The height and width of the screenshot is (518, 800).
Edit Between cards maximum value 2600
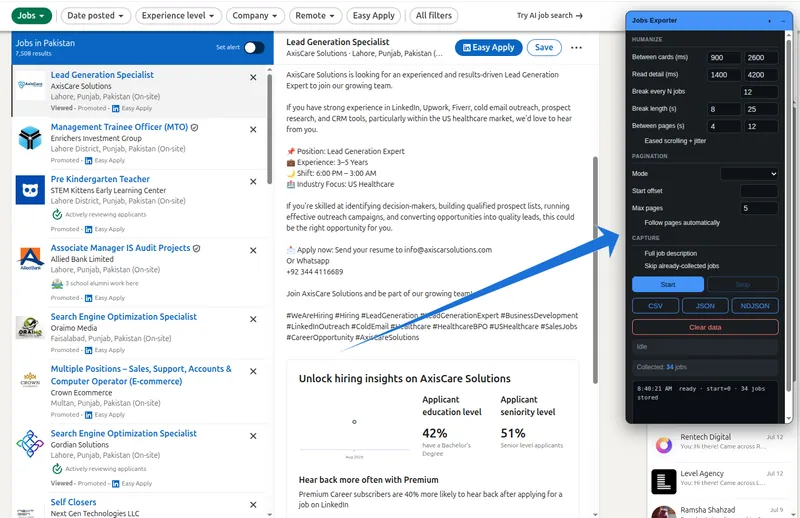pyautogui.click(x=761, y=58)
